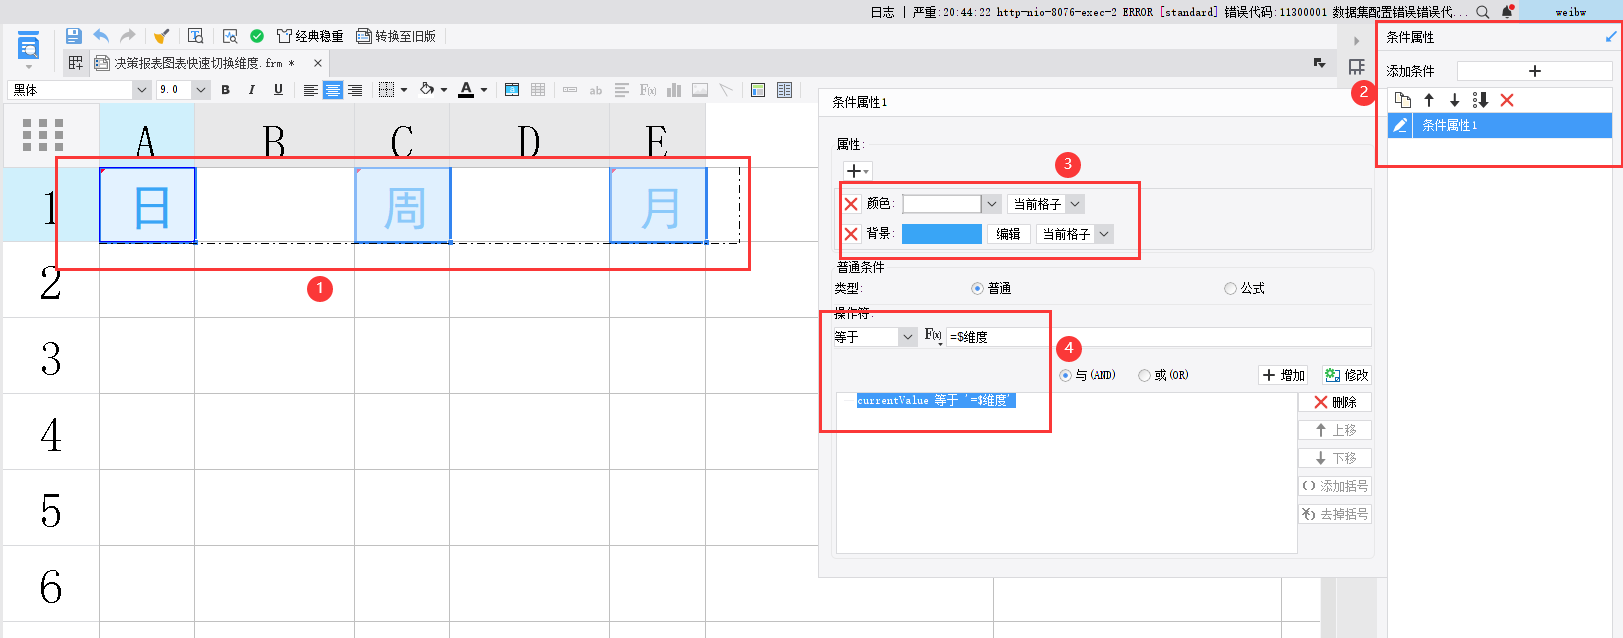Viewport: 1623px width, 638px height.
Task: Expand the font color dropdown arrow
Action: point(484,90)
